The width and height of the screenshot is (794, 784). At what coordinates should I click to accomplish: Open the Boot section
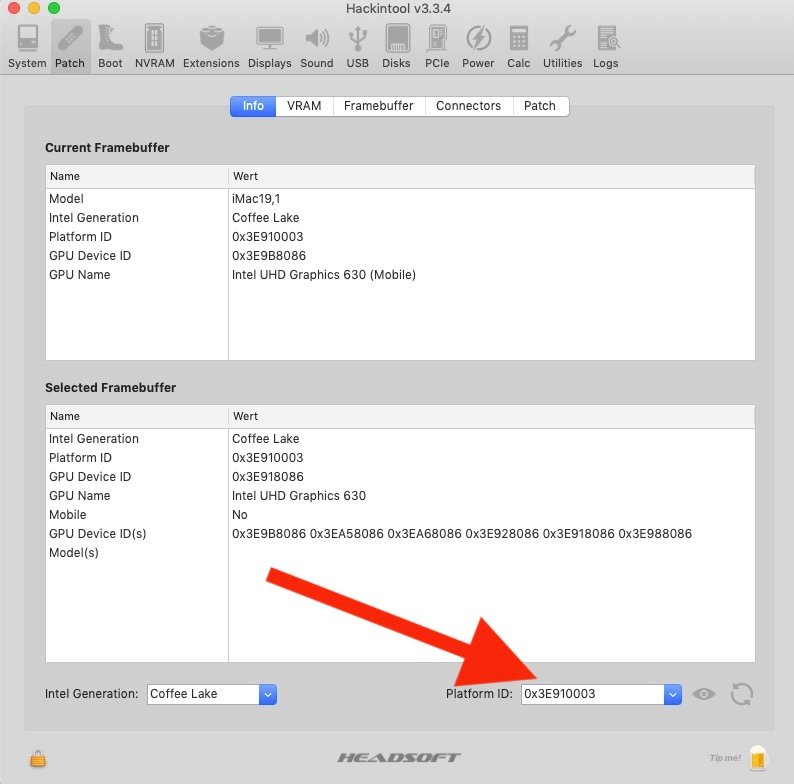[x=110, y=47]
